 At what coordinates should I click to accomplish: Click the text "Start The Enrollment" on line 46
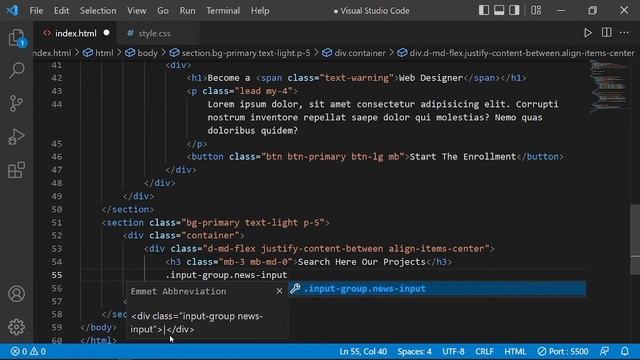click(462, 157)
